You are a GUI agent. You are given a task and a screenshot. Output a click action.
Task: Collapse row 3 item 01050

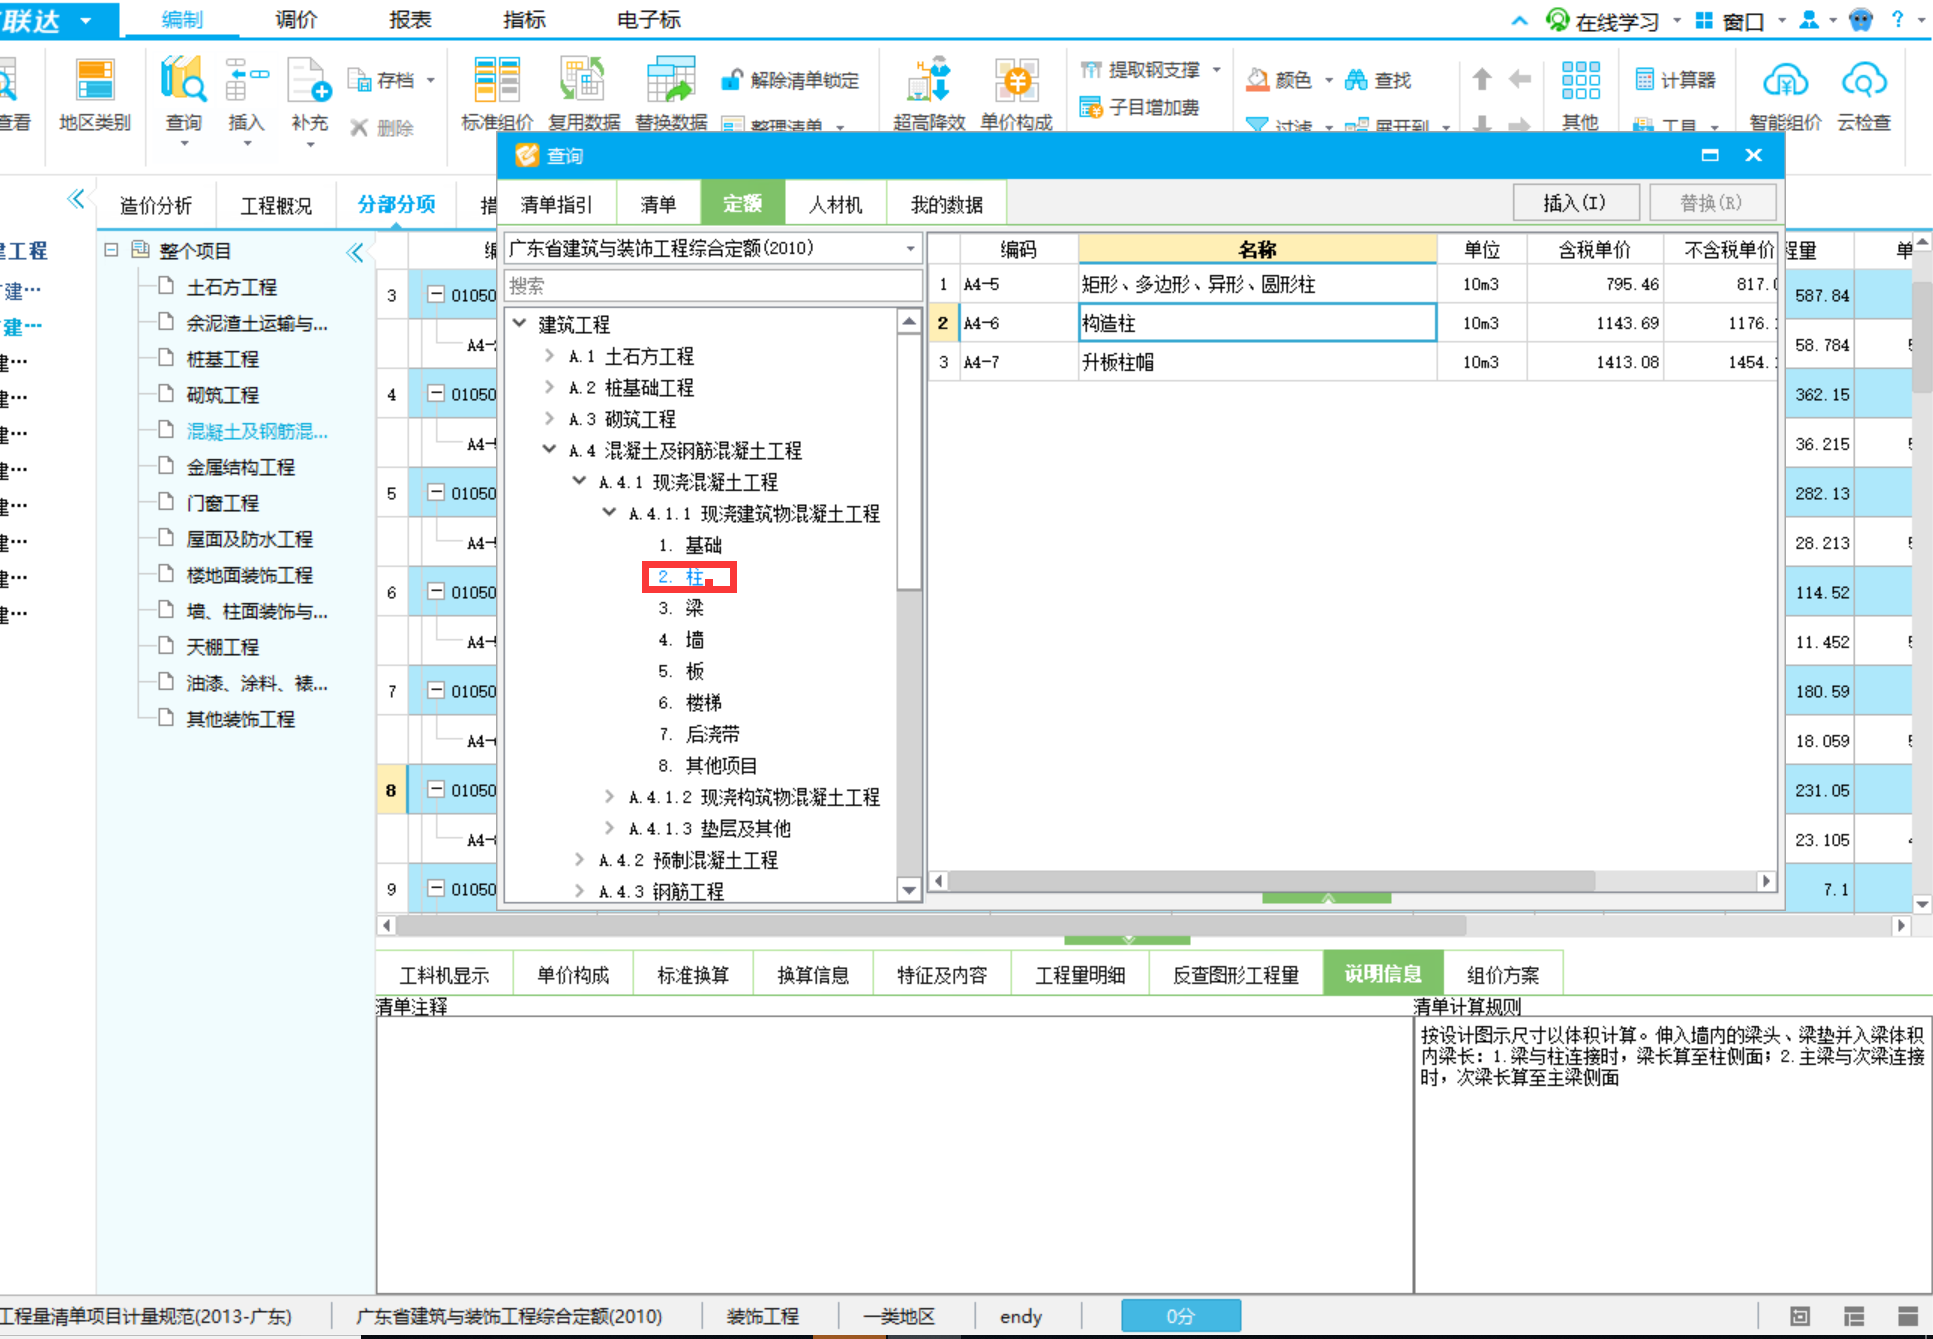436,294
